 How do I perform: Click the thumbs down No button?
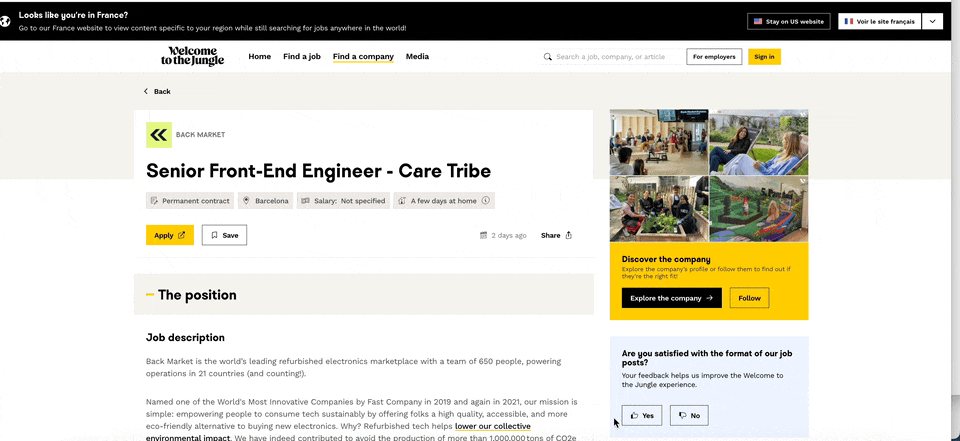[689, 415]
